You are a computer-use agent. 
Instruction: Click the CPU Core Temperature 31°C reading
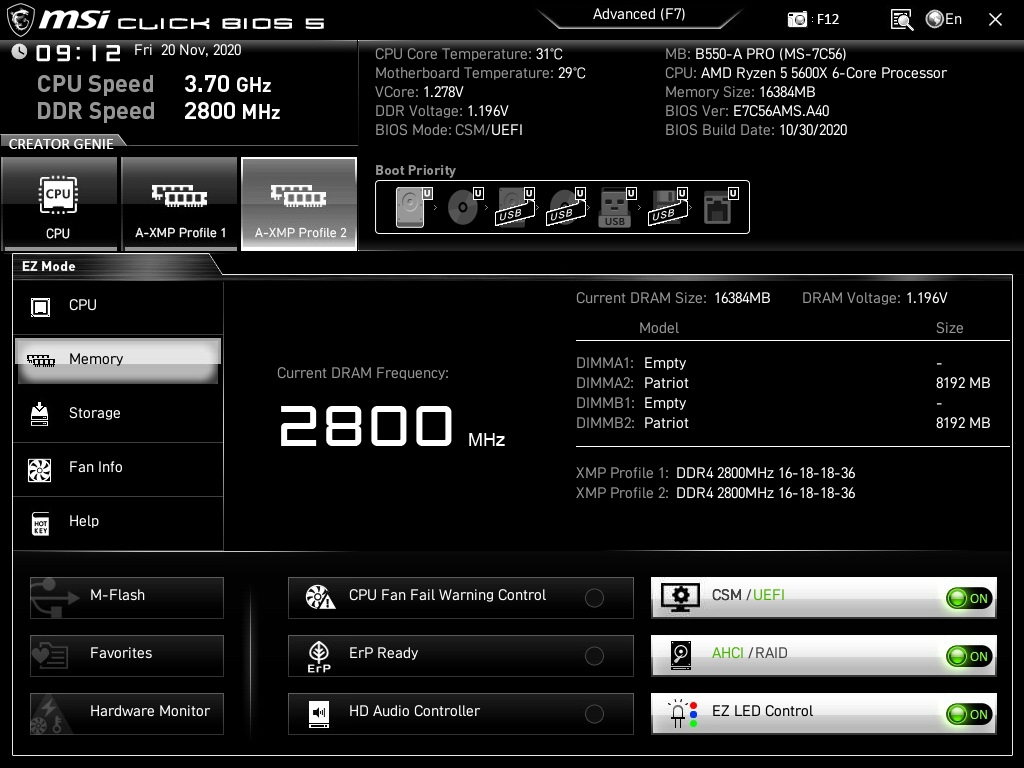click(x=469, y=54)
